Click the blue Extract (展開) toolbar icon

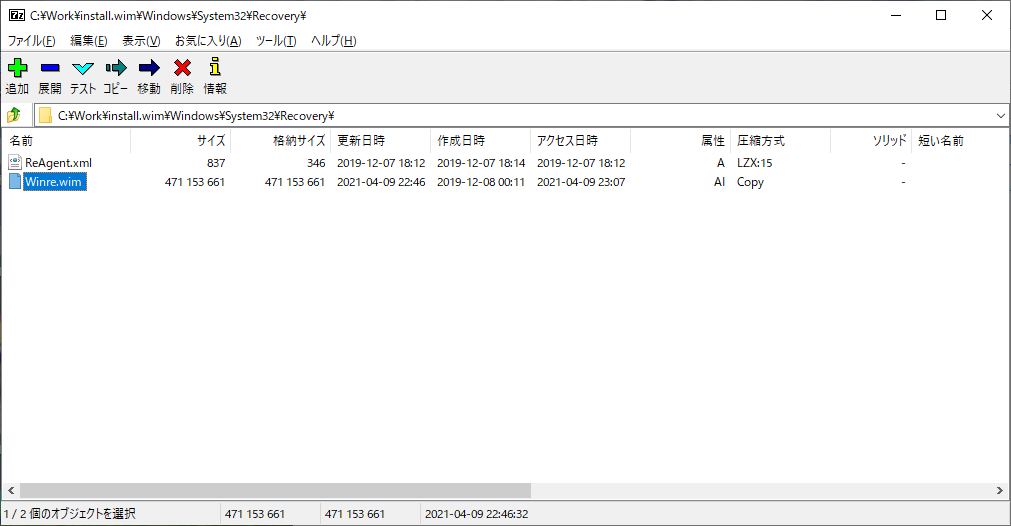pyautogui.click(x=50, y=68)
